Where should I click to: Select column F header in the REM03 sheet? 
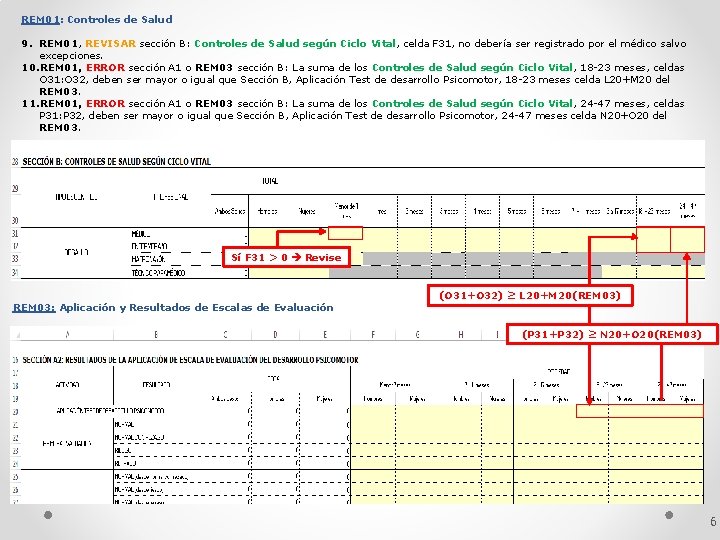pyautogui.click(x=373, y=335)
